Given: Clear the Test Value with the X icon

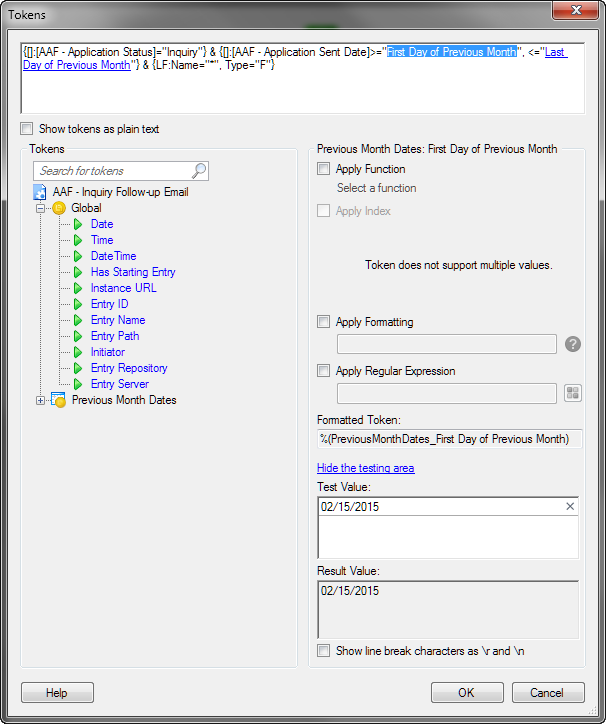Looking at the screenshot, I should click(570, 507).
